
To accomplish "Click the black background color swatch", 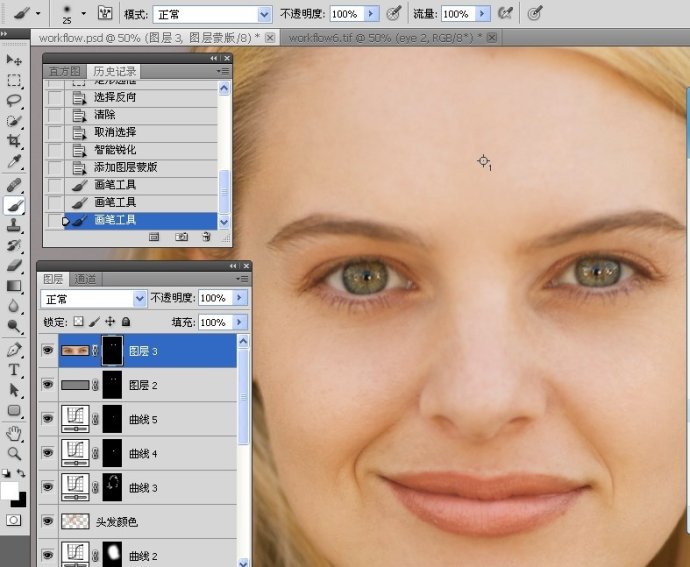I will (21, 501).
